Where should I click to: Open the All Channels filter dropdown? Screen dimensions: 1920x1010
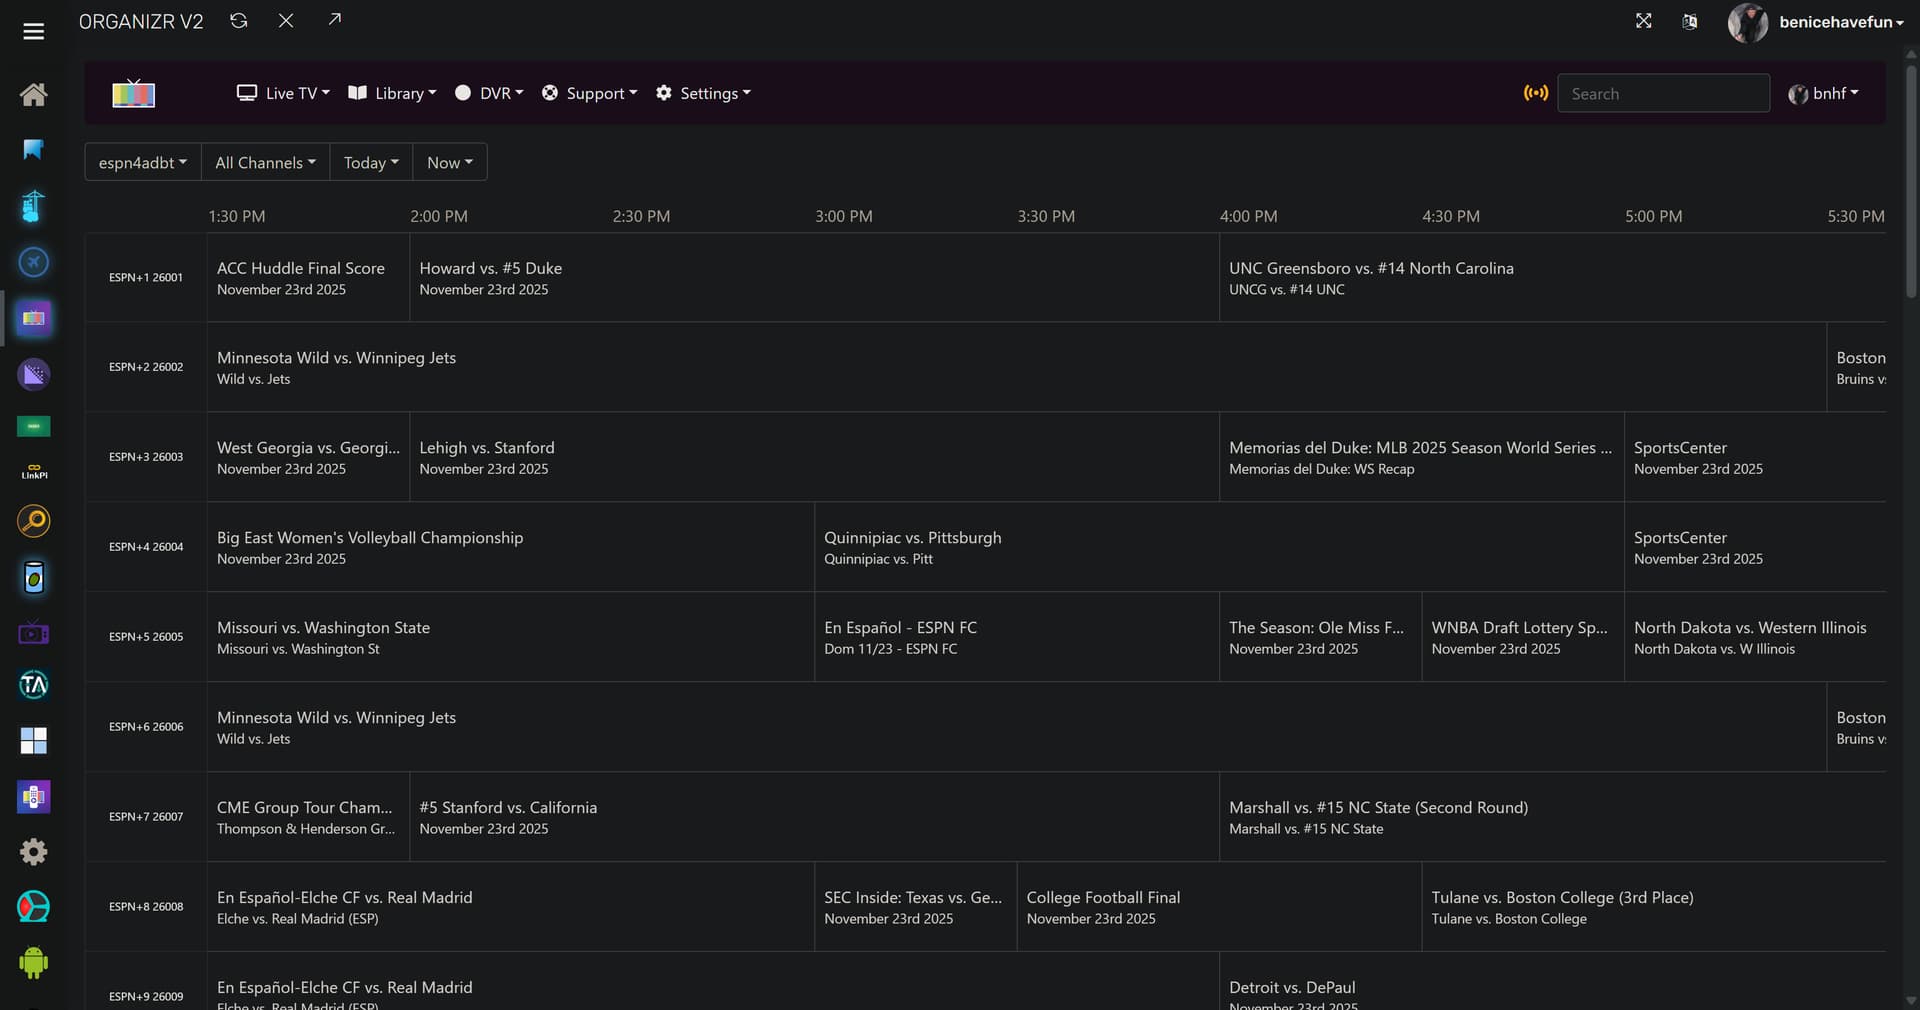pos(265,162)
